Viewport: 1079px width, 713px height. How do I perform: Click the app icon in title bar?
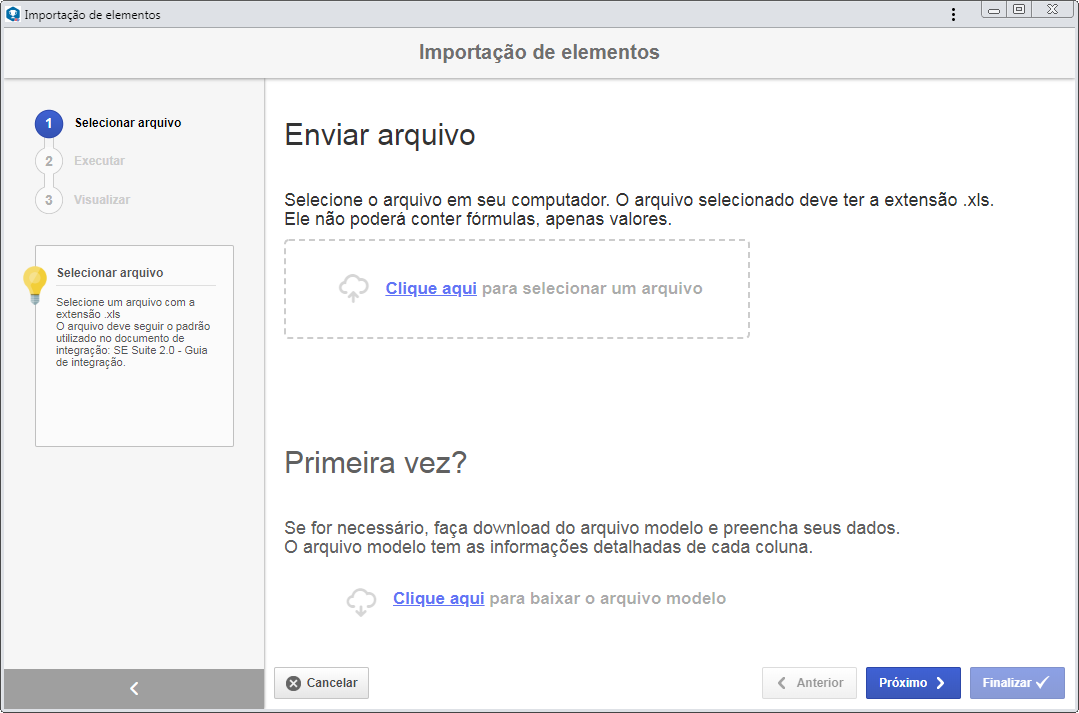(12, 14)
